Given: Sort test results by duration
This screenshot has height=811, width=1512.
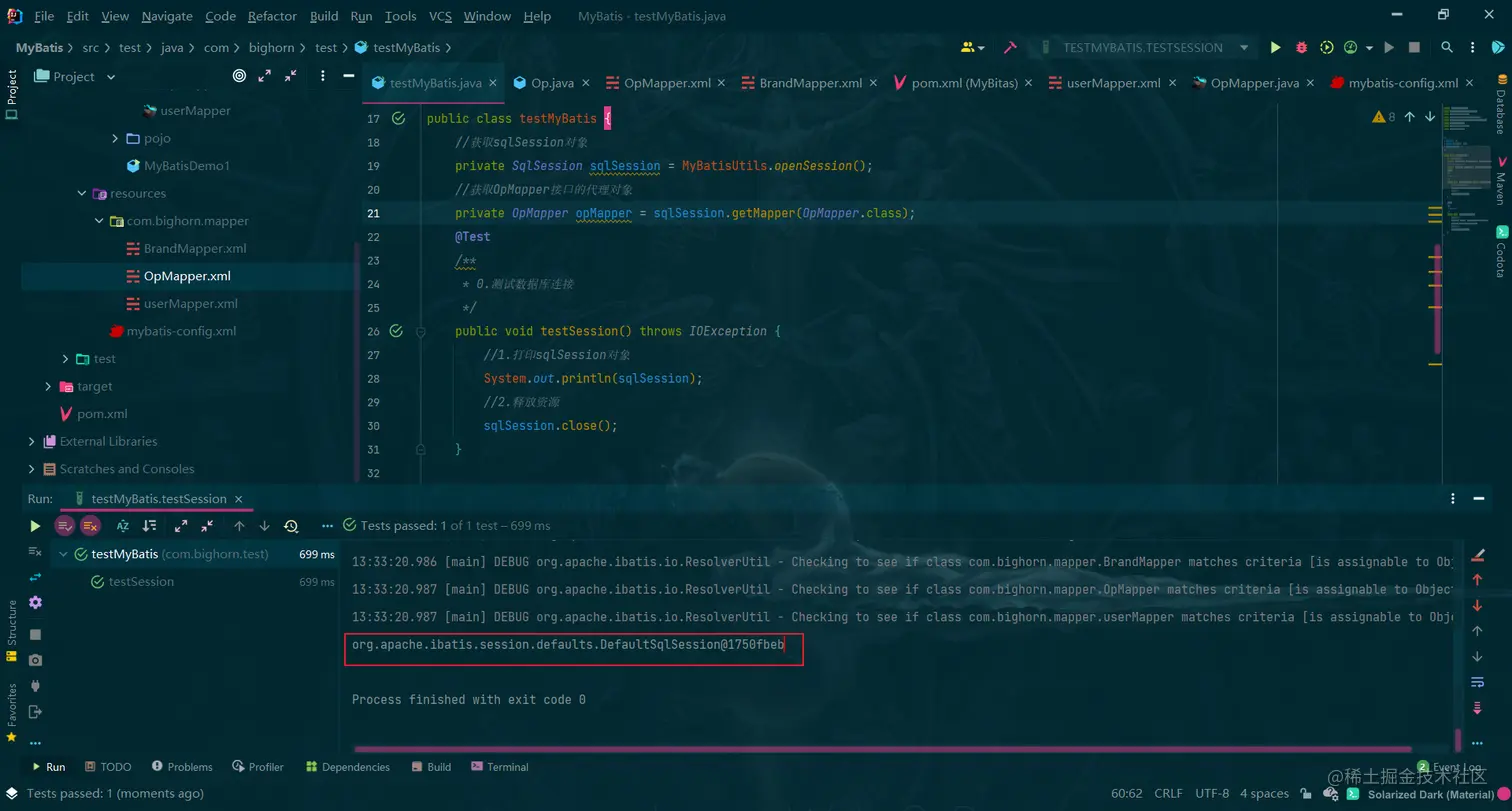Looking at the screenshot, I should coord(149,526).
